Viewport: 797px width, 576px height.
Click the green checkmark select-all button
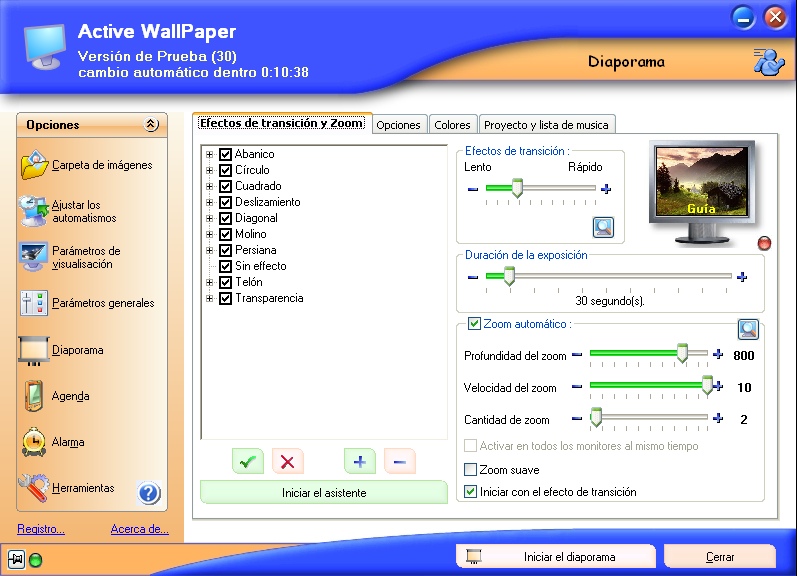click(x=248, y=462)
